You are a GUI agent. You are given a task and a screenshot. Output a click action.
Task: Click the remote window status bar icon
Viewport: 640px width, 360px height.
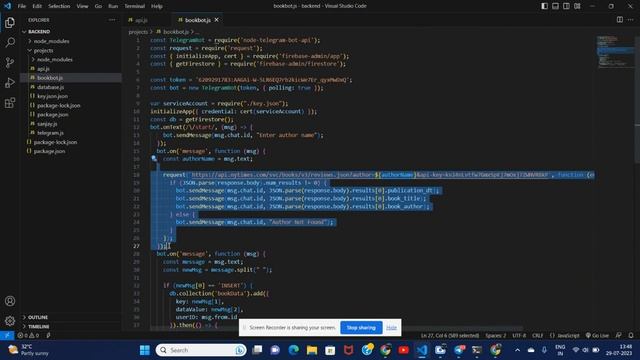[x=7, y=335]
